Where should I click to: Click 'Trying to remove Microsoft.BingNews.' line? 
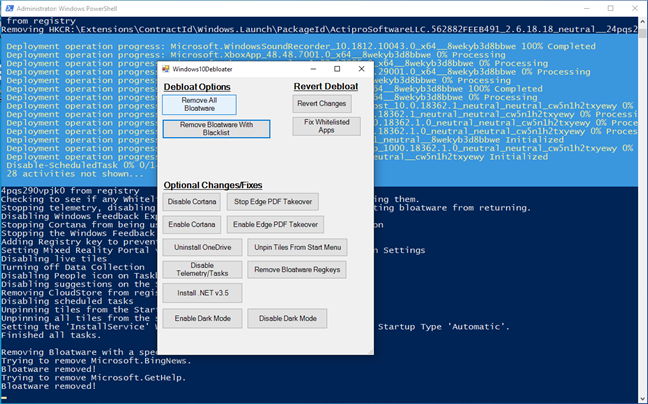click(x=96, y=361)
